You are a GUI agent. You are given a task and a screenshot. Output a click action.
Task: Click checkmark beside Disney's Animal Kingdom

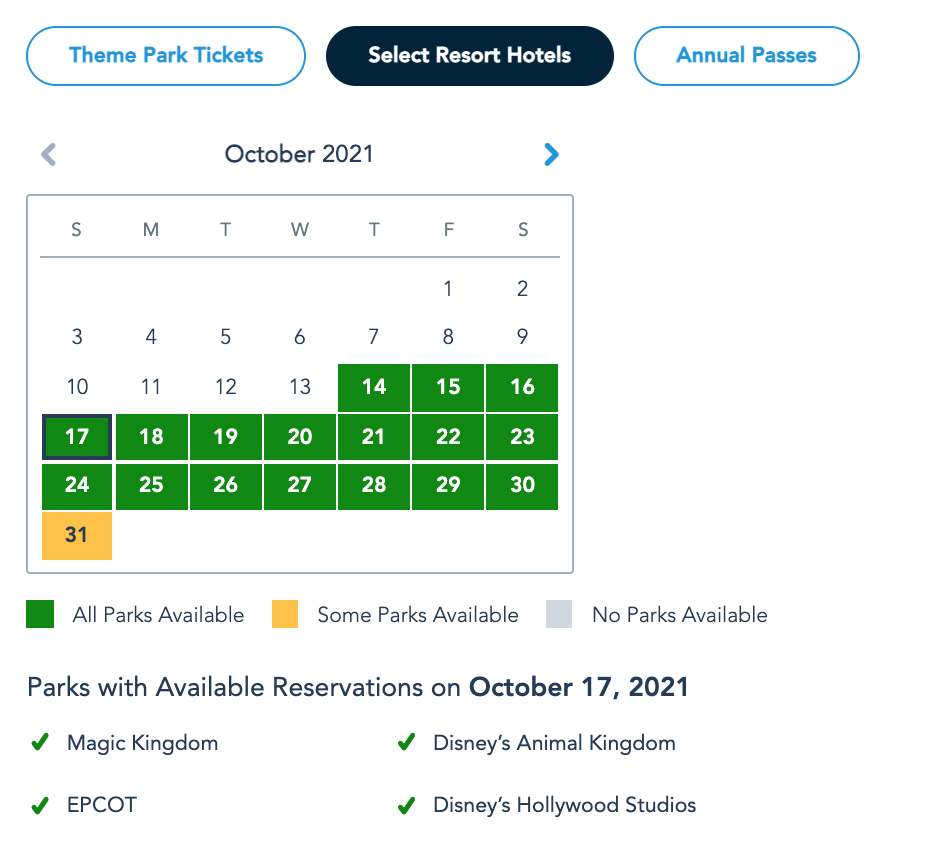coord(406,743)
